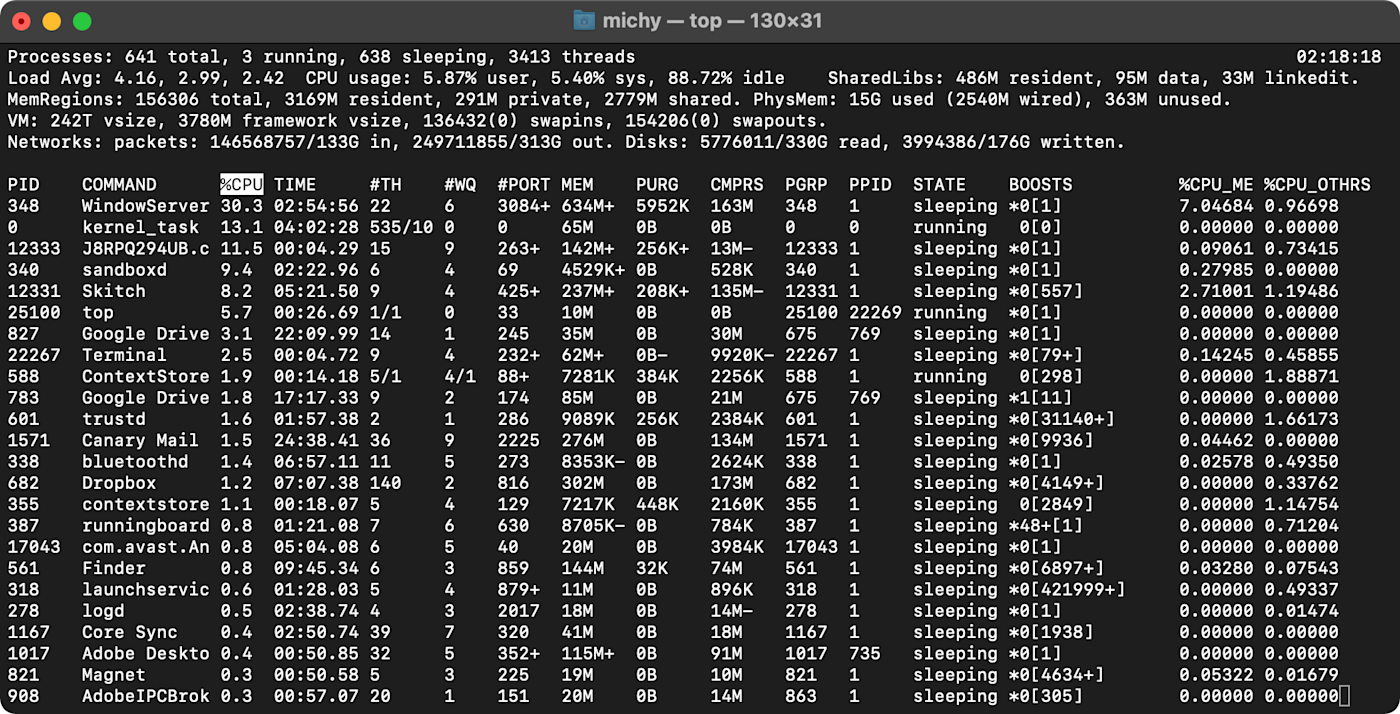Image resolution: width=1400 pixels, height=714 pixels.
Task: Click the "PhysMem: 15G used" text
Action: click(843, 99)
